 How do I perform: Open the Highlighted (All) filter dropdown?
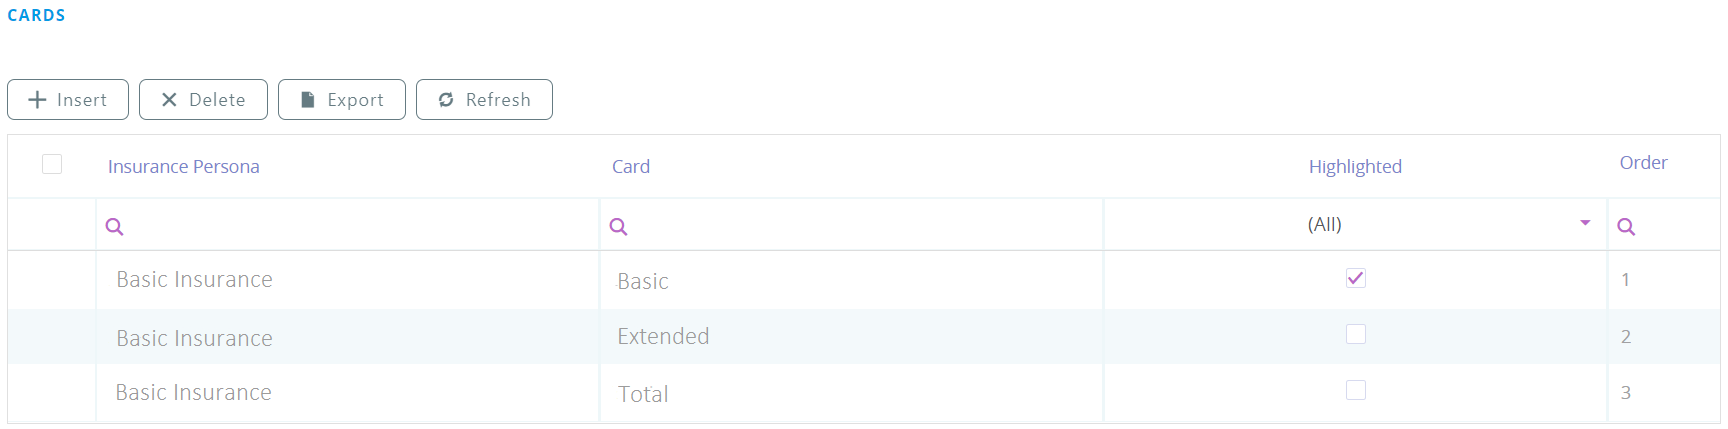point(1584,223)
